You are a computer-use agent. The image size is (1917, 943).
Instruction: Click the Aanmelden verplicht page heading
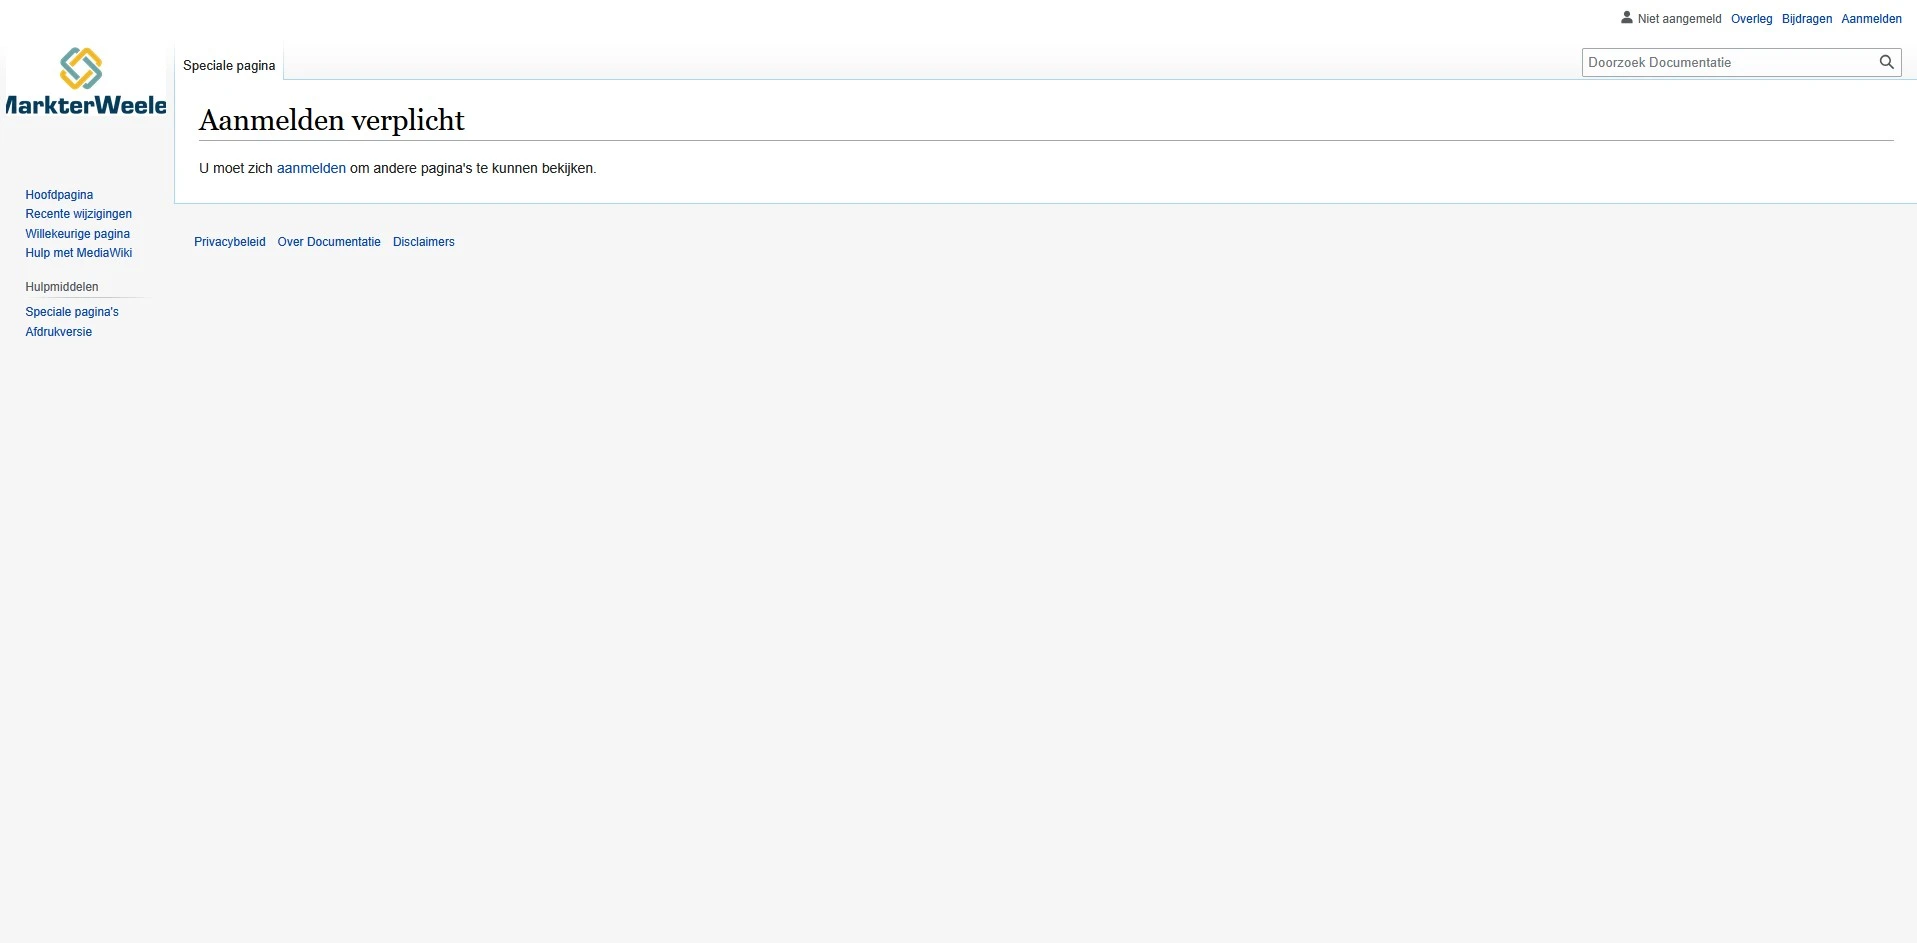point(331,120)
